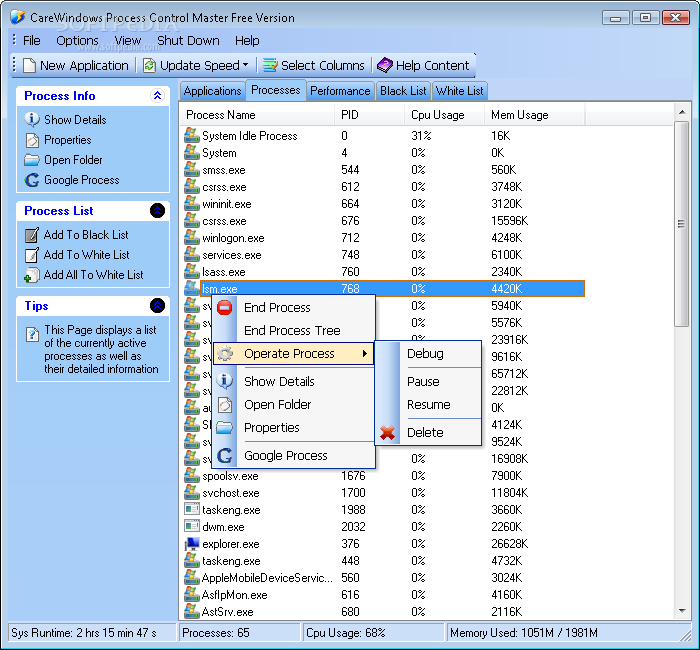Click the scrollbar down arrow
Viewport: 700px width, 650px height.
(682, 611)
